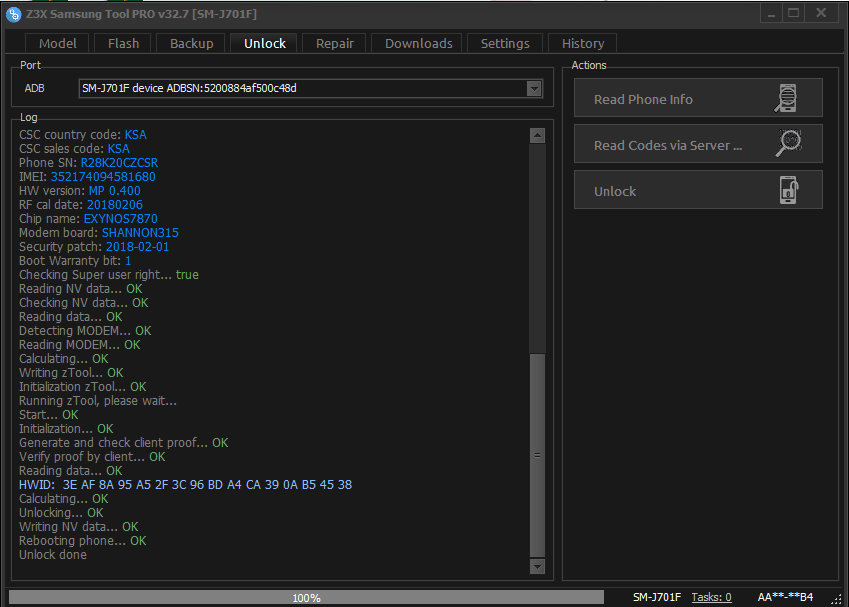
Task: Click Chip name EXYNOS7870 value
Action: tap(121, 219)
